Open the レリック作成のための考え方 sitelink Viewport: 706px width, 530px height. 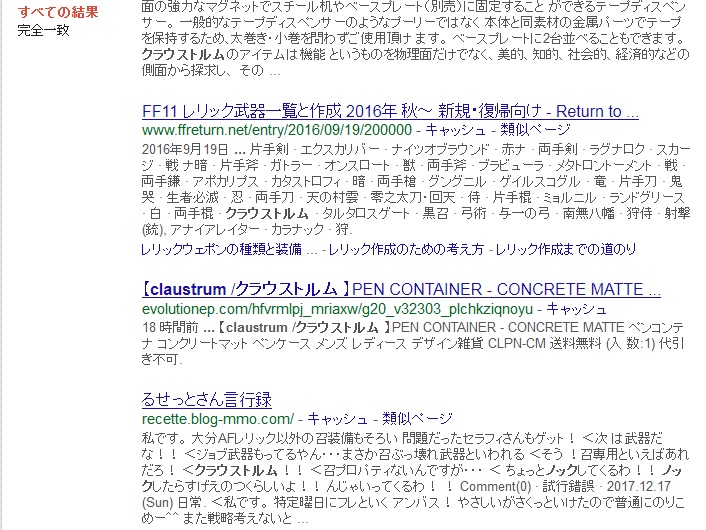(406, 249)
